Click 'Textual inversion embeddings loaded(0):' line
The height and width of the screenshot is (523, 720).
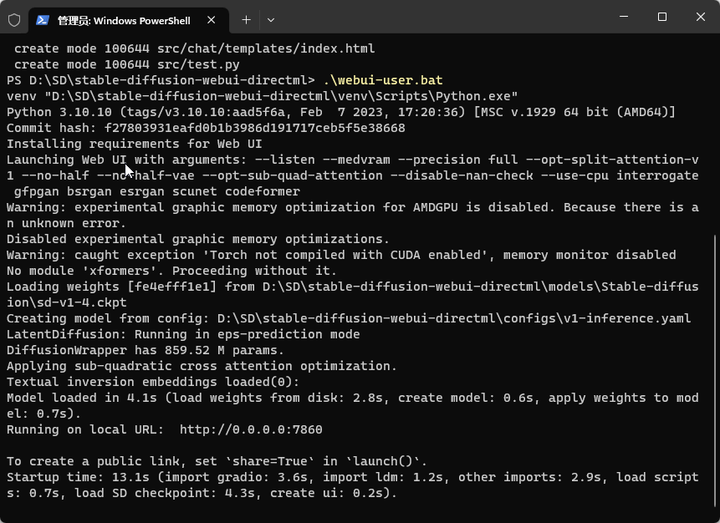(153, 382)
